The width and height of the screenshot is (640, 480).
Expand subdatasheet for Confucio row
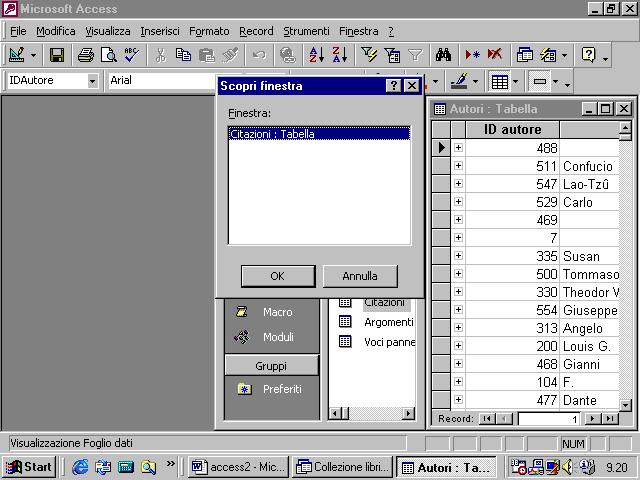pos(458,165)
